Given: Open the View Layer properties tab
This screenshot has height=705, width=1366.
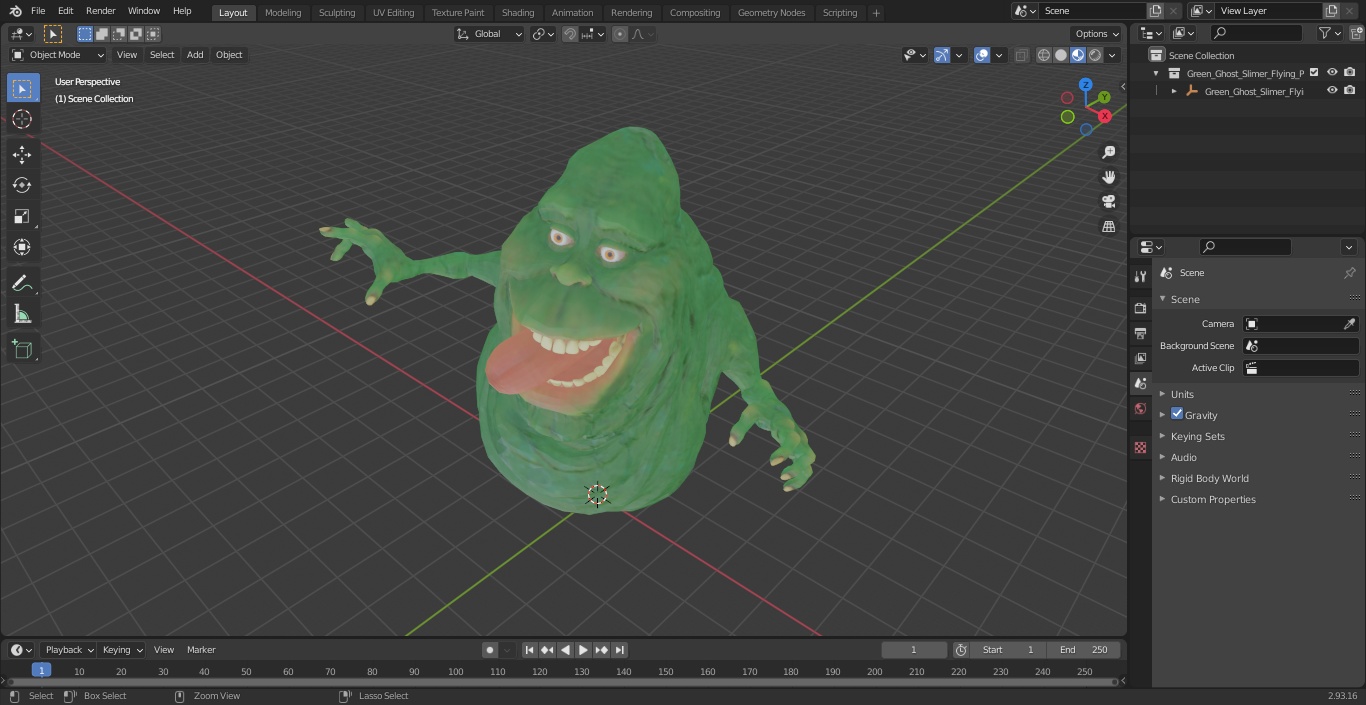Looking at the screenshot, I should (x=1140, y=358).
